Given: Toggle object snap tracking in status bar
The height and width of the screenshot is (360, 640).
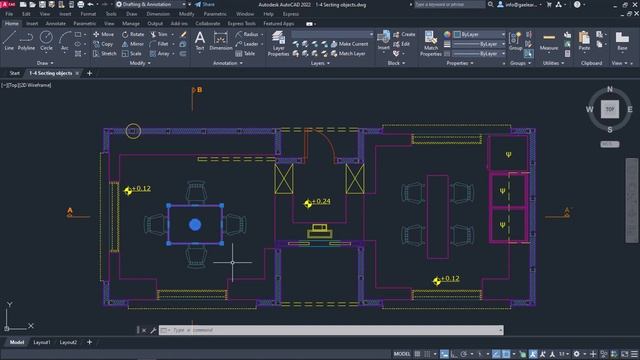Looking at the screenshot, I should click(x=496, y=354).
